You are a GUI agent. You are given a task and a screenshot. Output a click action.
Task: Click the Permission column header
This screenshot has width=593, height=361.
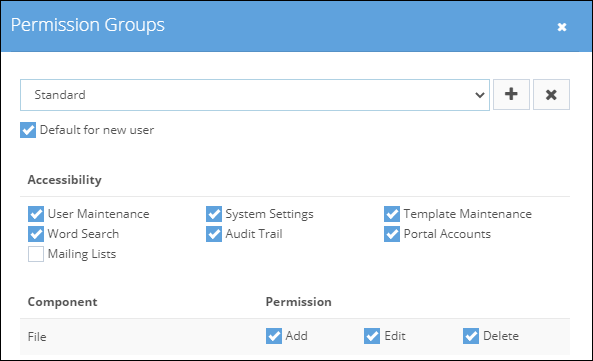[298, 302]
